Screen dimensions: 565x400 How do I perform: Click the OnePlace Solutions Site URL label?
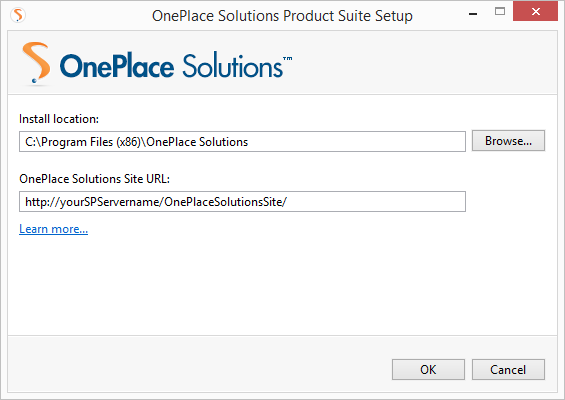coord(94,179)
